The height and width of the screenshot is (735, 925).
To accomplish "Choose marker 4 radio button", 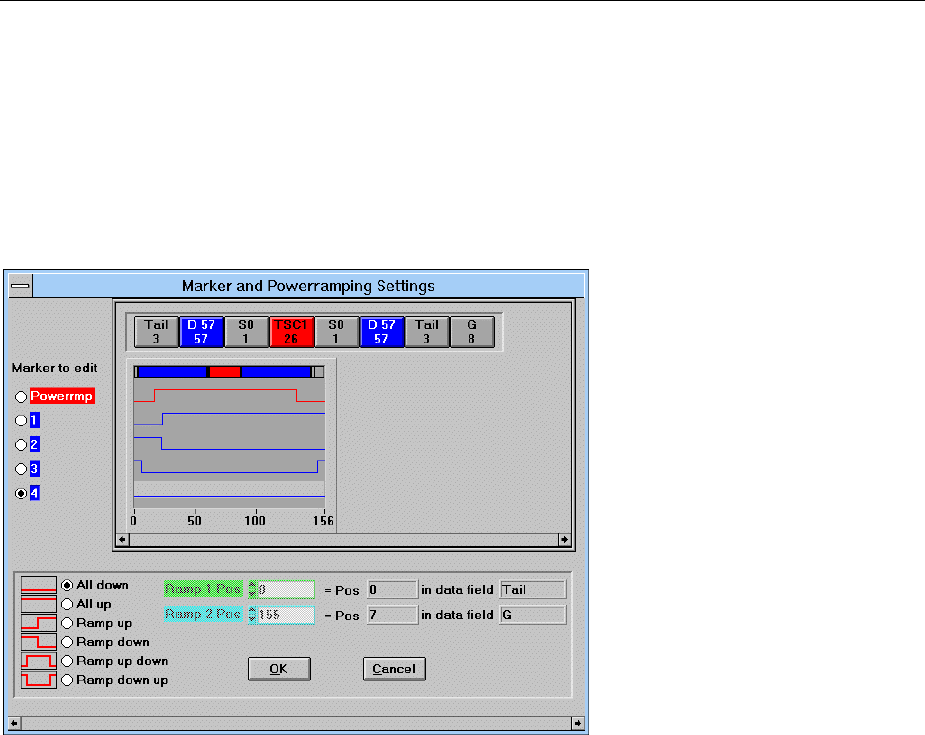I will click(x=21, y=493).
